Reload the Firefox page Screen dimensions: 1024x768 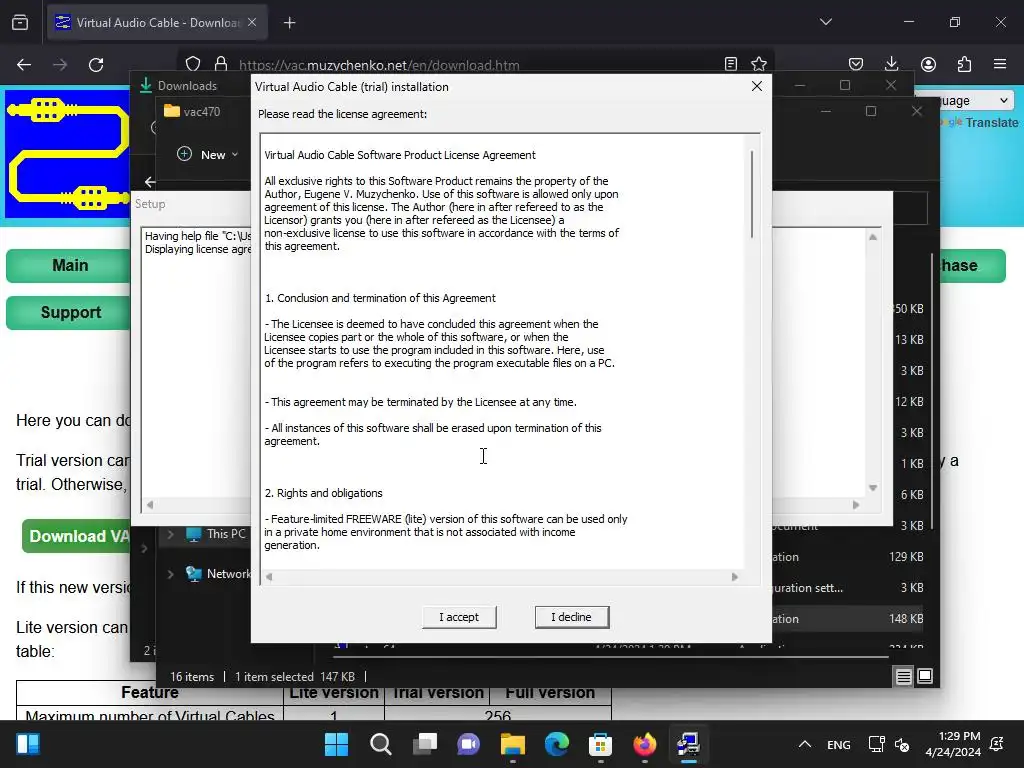(x=96, y=64)
